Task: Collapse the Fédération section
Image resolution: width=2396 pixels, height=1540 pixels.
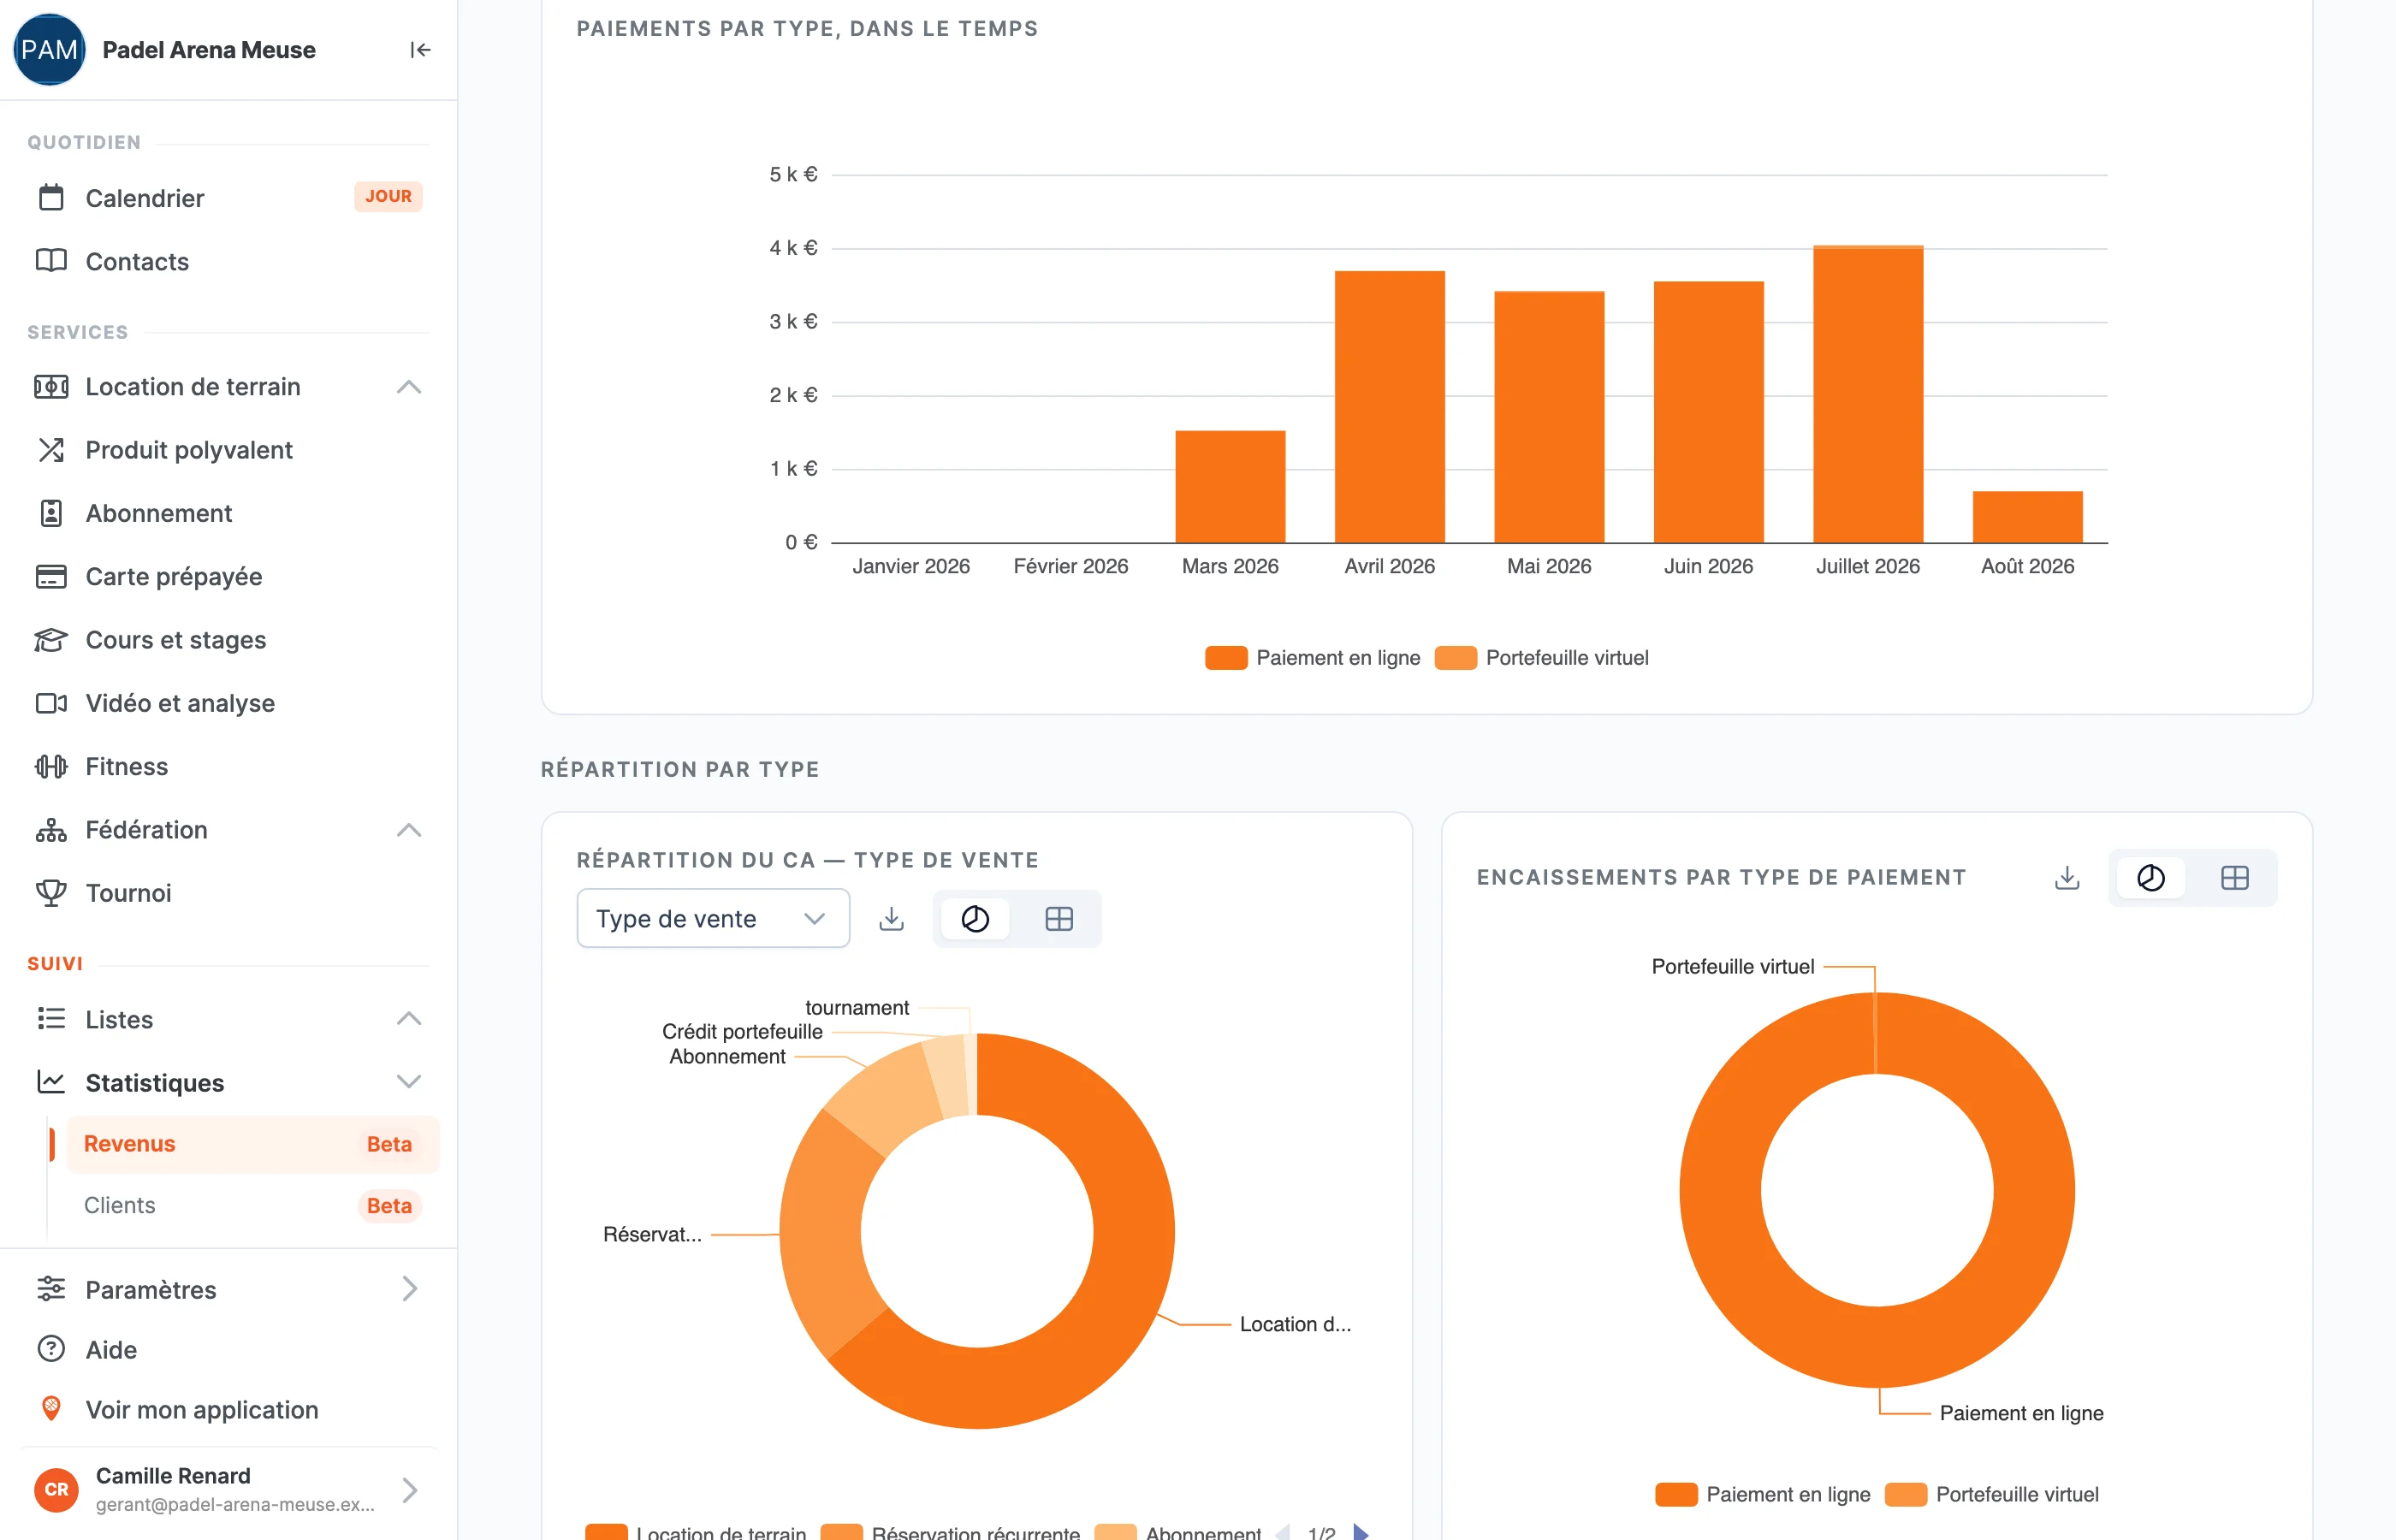Action: (x=409, y=830)
